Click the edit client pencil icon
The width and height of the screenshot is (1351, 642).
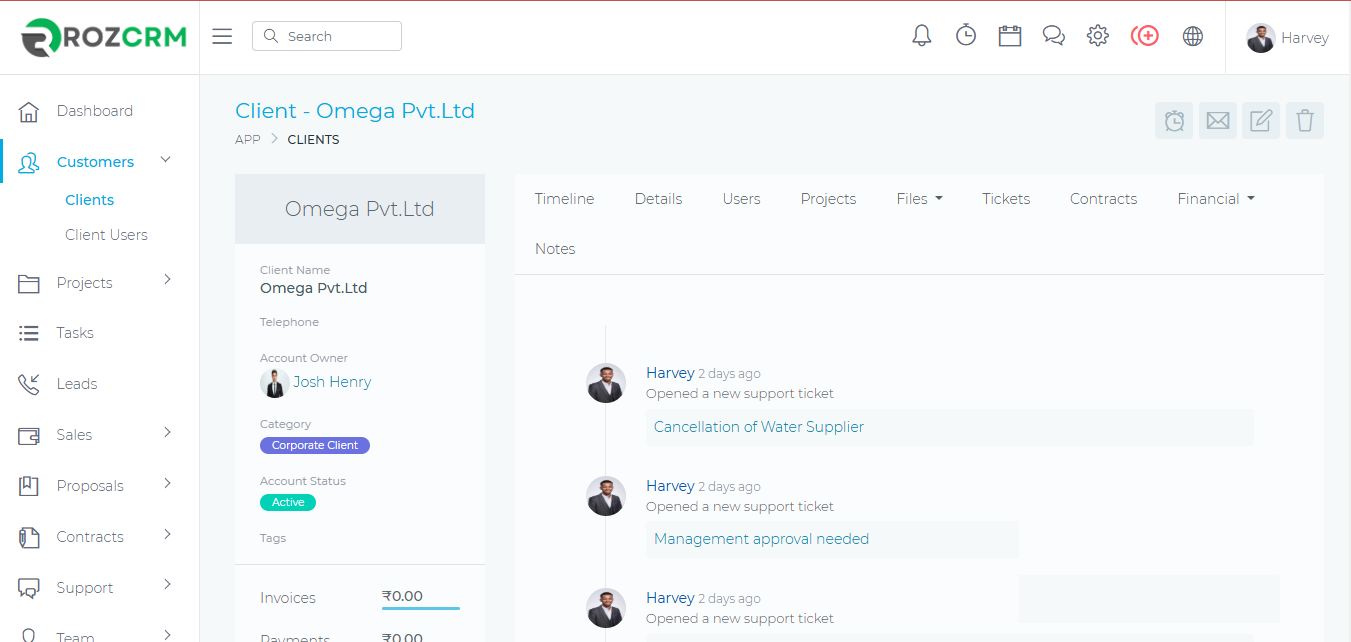point(1261,121)
